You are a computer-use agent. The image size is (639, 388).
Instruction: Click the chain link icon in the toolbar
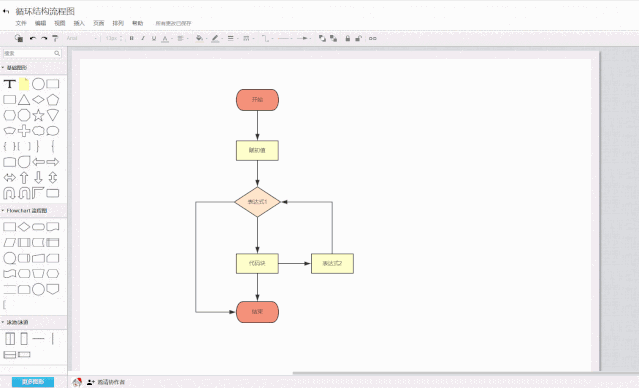point(372,38)
